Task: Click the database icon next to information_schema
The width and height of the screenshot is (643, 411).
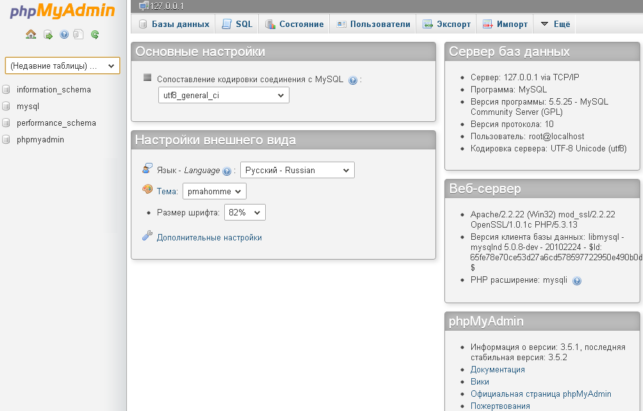Action: [6, 89]
